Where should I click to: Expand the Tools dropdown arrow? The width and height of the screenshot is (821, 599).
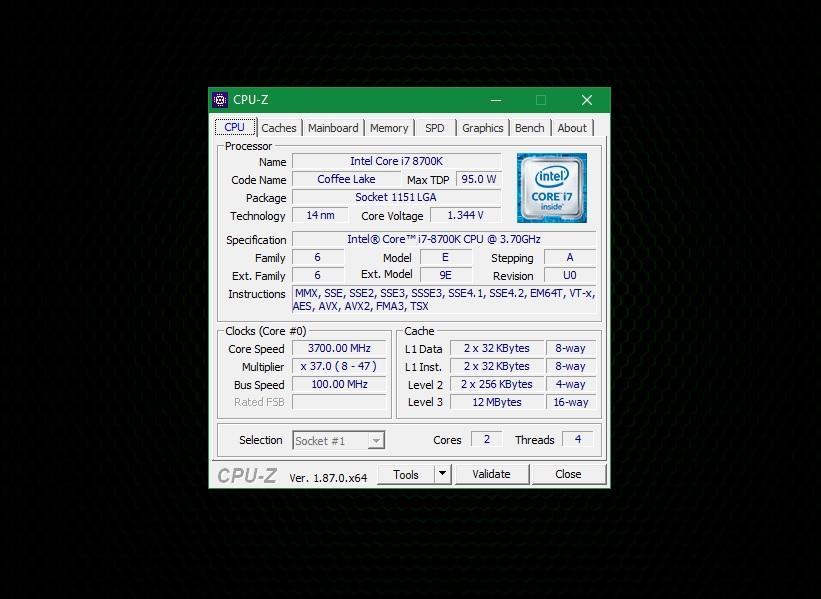(442, 474)
